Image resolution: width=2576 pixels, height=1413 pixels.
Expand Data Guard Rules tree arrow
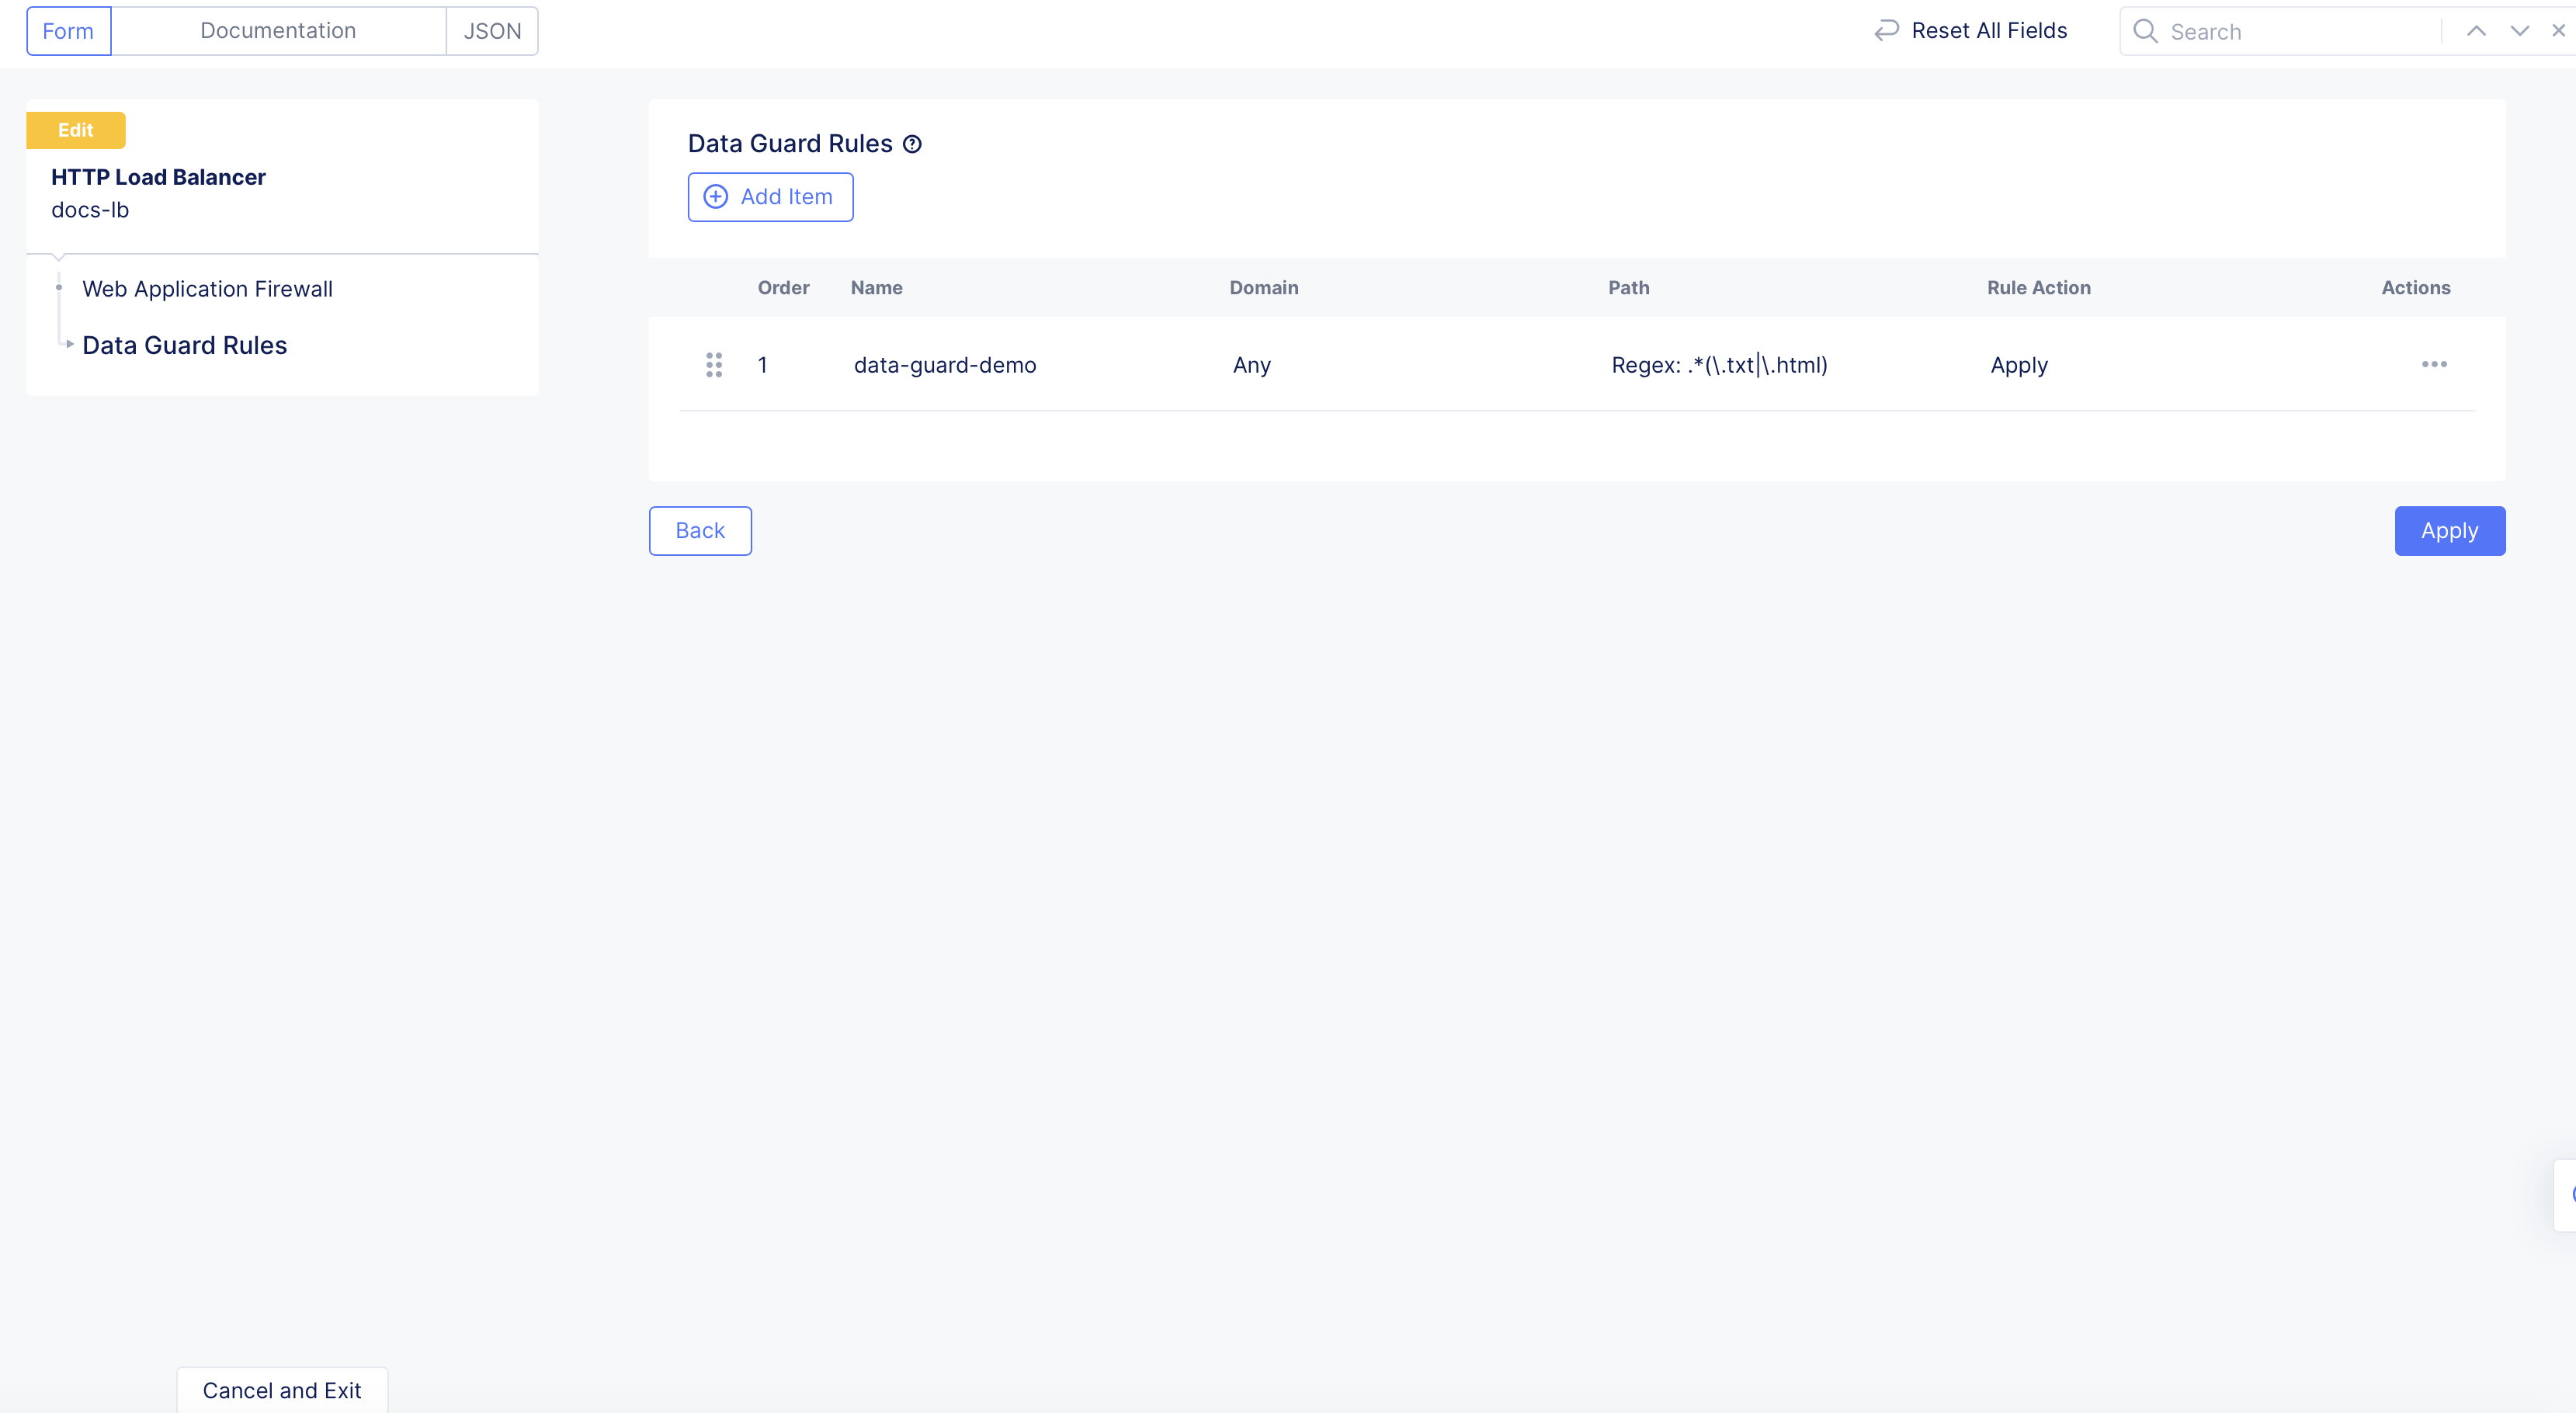pyautogui.click(x=69, y=344)
